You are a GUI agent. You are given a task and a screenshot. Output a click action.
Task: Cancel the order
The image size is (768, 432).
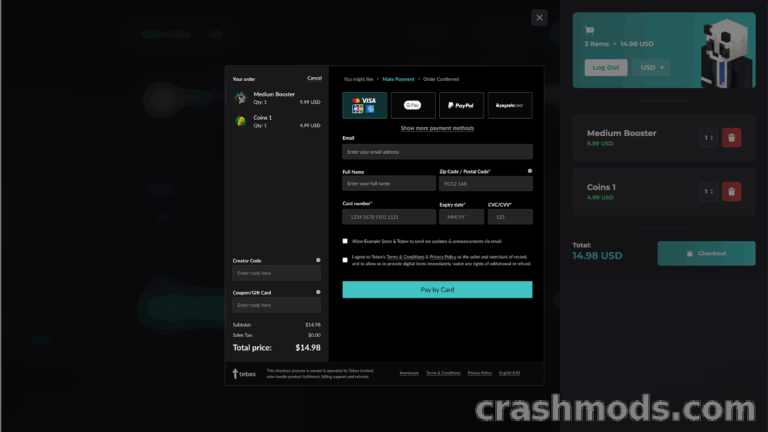pyautogui.click(x=314, y=78)
